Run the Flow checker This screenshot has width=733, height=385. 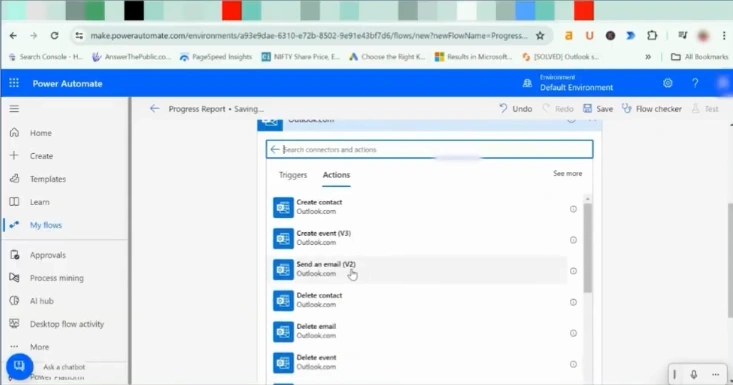652,109
